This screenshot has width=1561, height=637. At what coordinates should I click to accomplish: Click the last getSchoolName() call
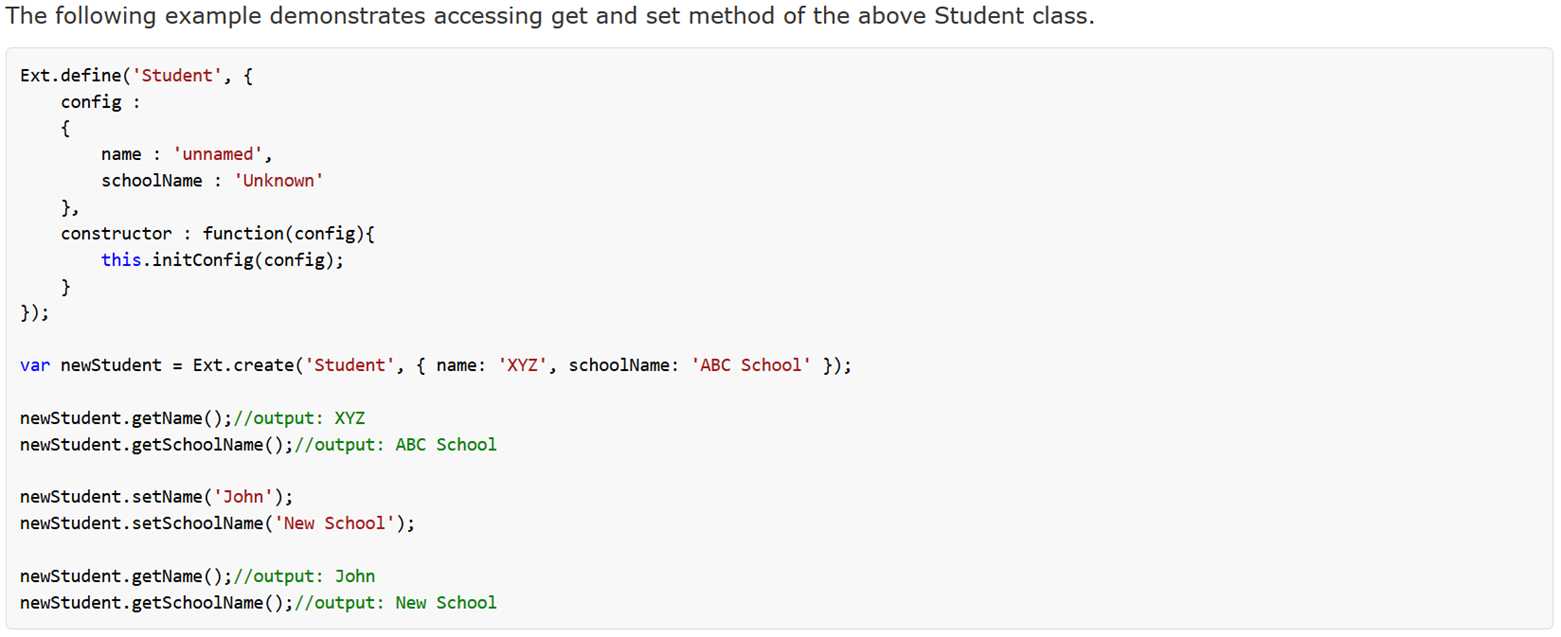[156, 602]
